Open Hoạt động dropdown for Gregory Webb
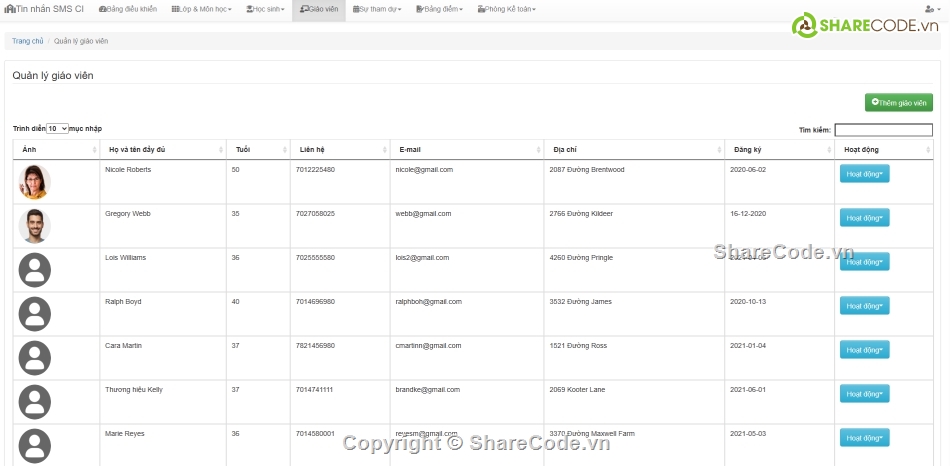 (864, 218)
